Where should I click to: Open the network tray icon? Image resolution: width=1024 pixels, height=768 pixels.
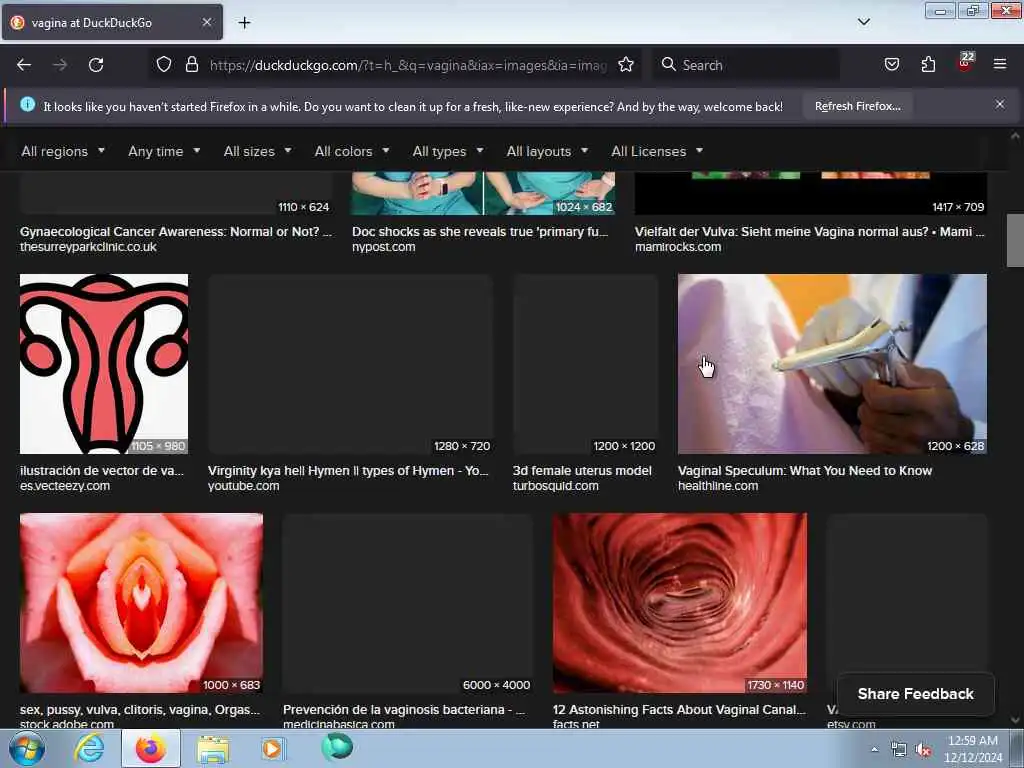[x=899, y=750]
